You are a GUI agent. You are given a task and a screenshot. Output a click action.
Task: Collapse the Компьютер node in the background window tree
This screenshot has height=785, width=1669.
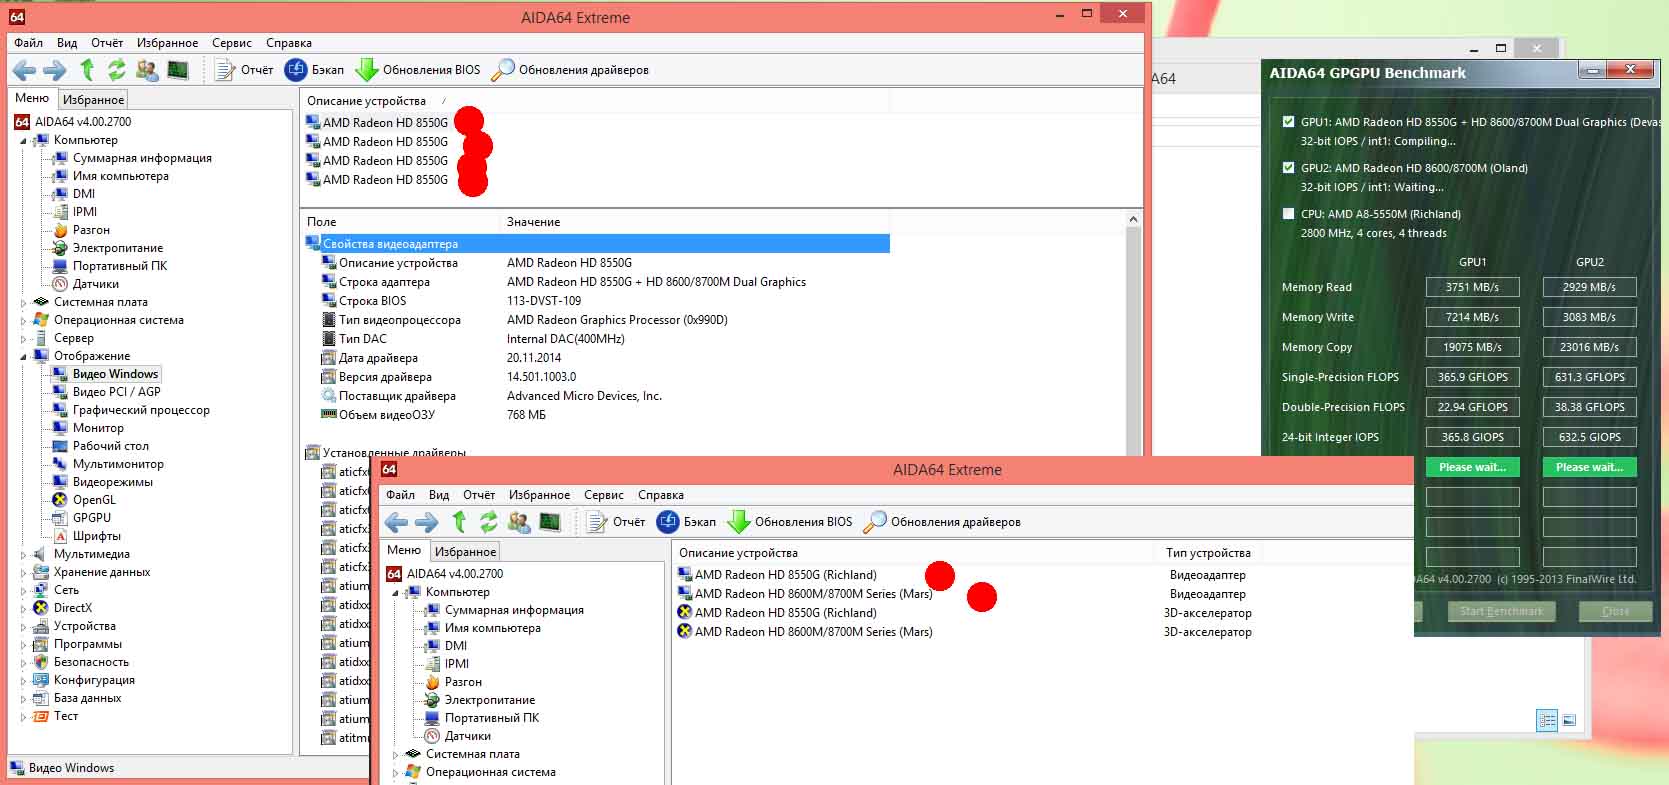tap(23, 141)
